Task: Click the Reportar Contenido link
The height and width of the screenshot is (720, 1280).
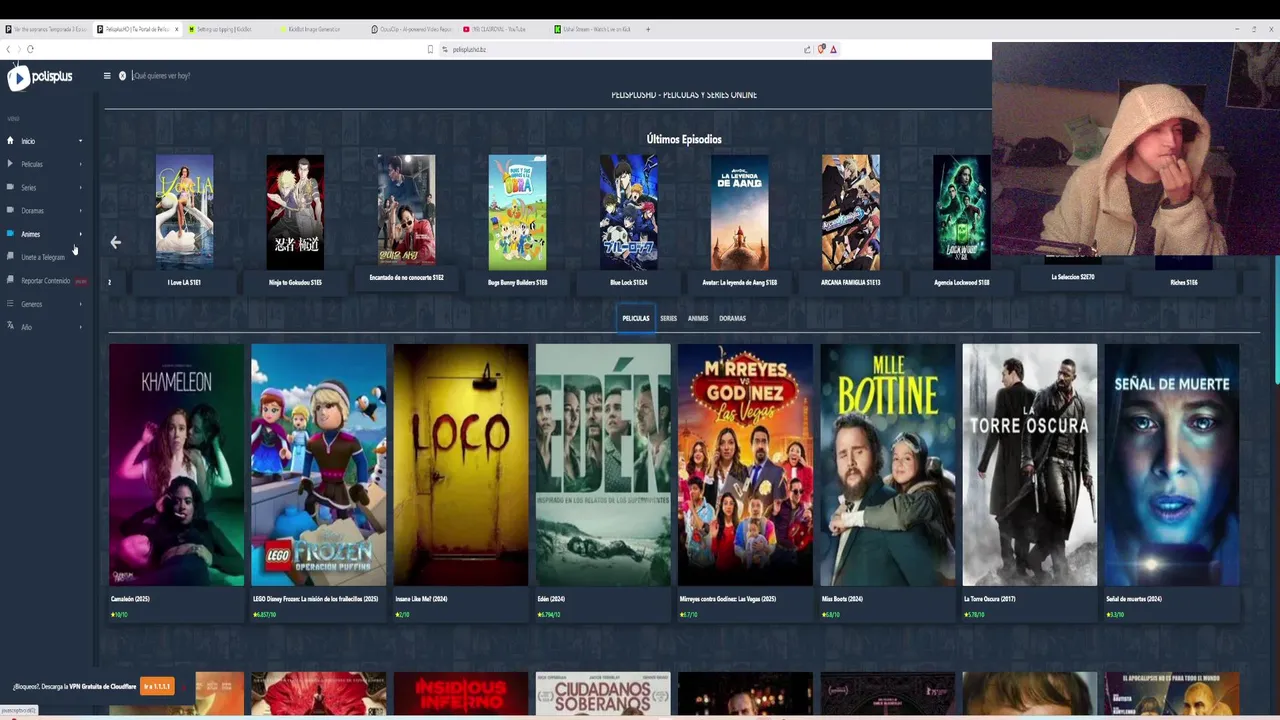Action: [46, 281]
